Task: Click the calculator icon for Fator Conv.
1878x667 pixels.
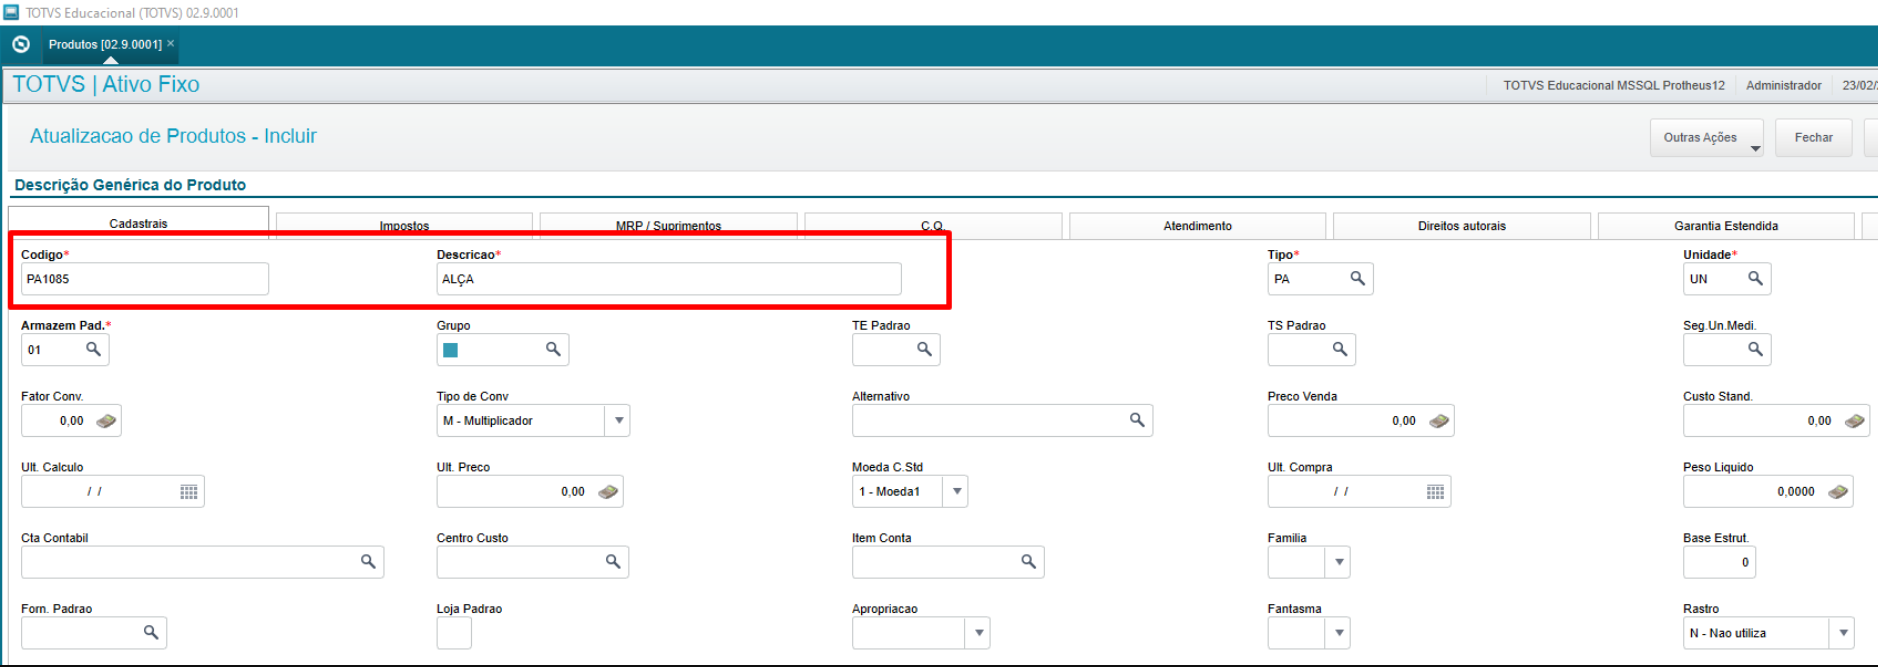Action: point(106,421)
